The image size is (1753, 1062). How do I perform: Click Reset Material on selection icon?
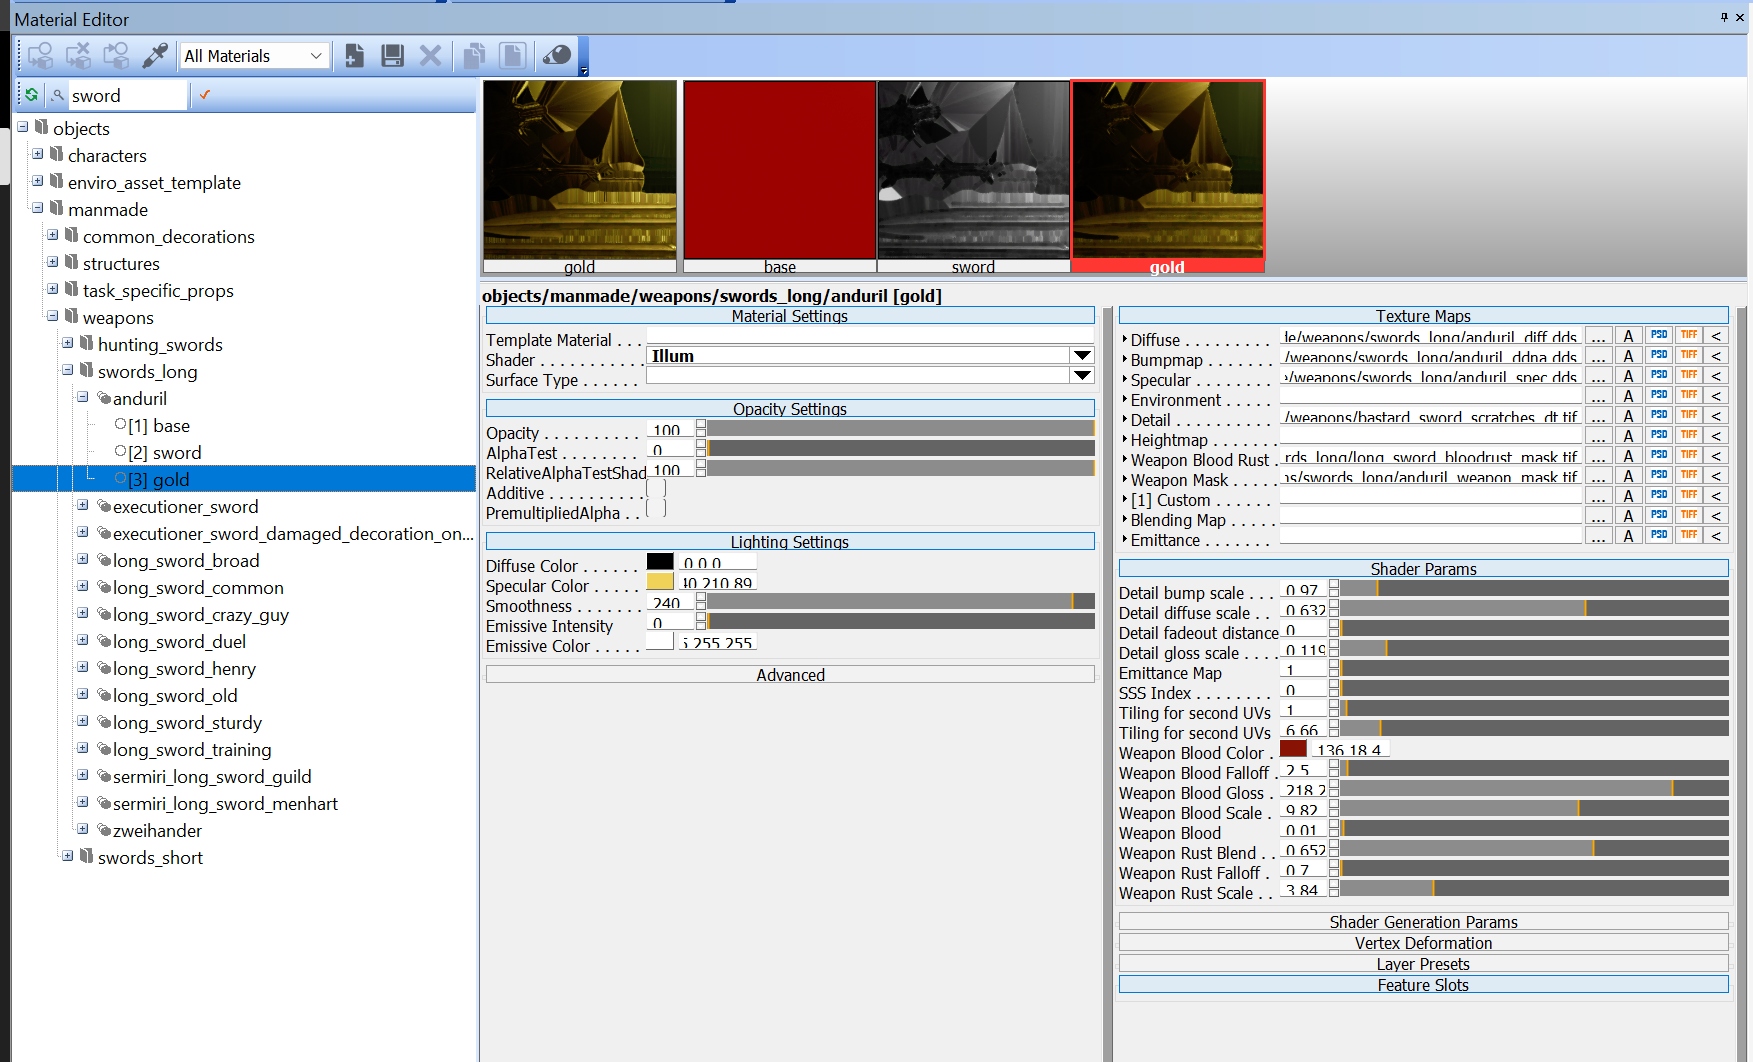pos(79,56)
